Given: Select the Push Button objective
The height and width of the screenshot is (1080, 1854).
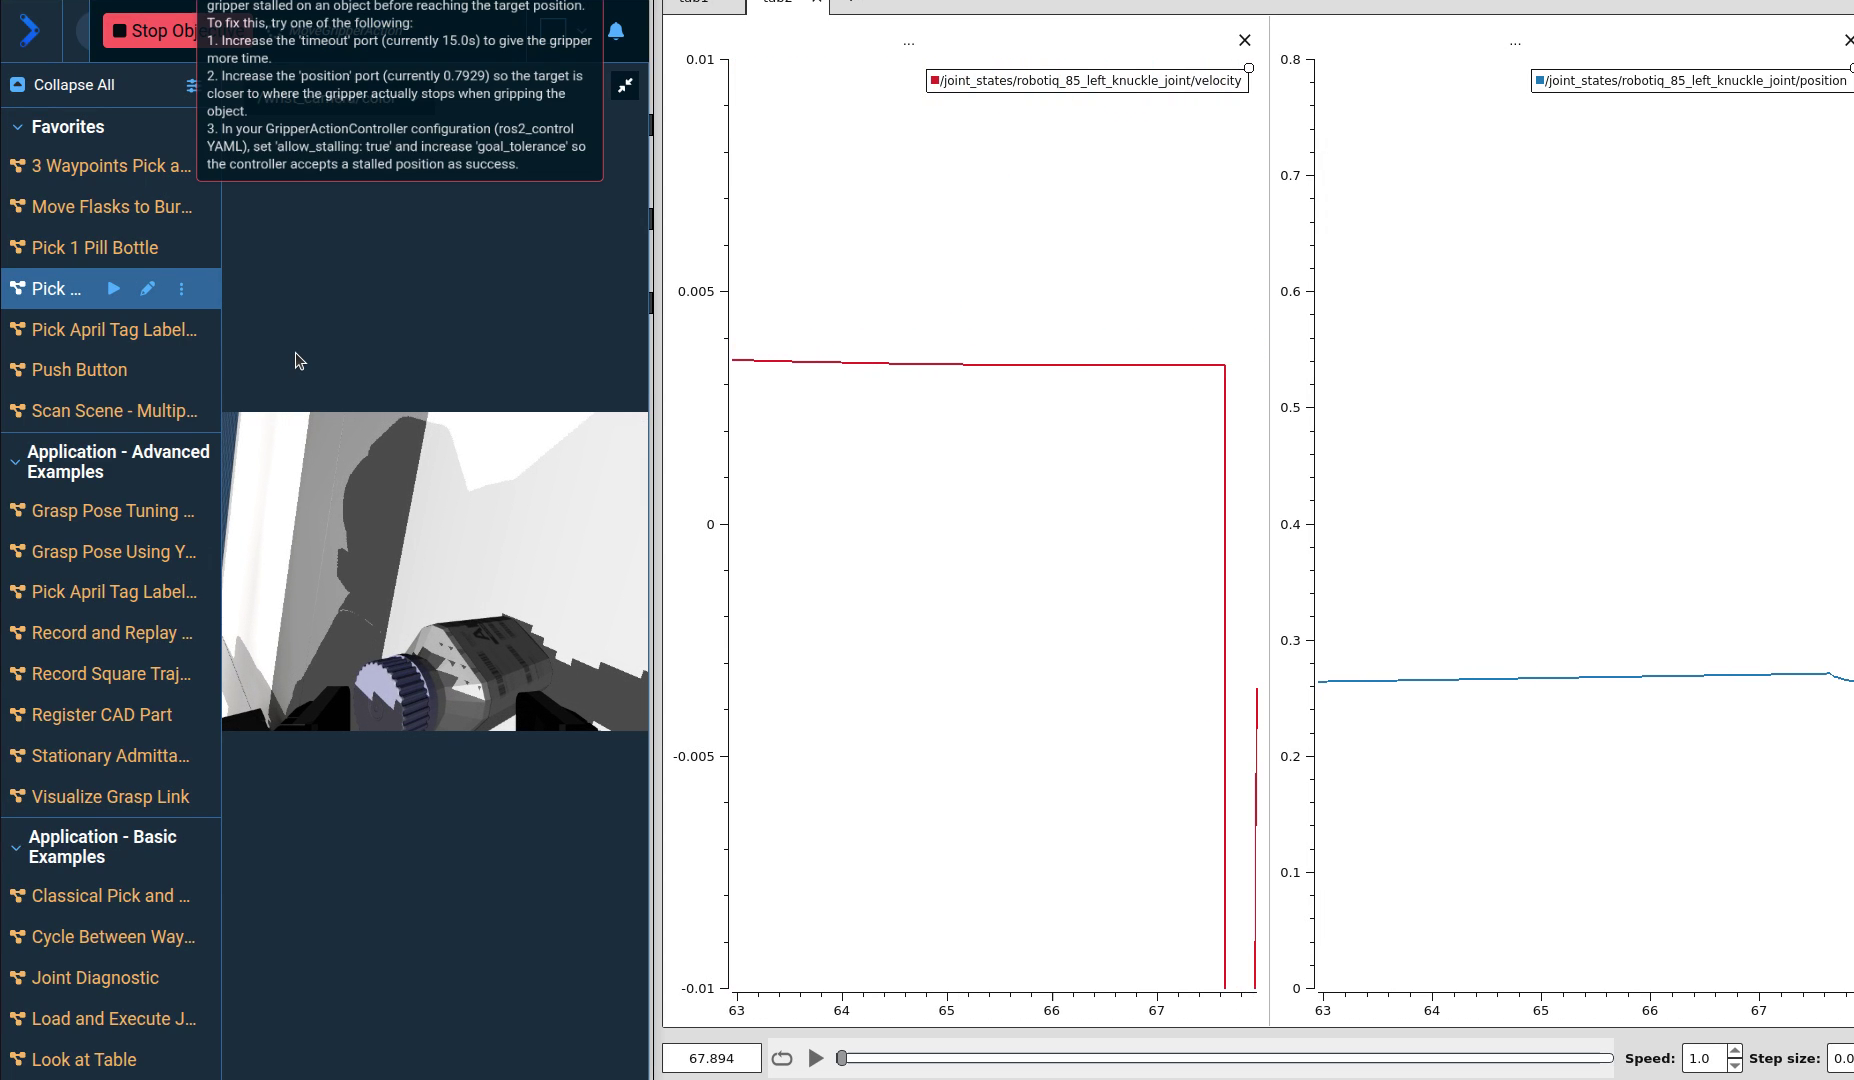Looking at the screenshot, I should 79,370.
